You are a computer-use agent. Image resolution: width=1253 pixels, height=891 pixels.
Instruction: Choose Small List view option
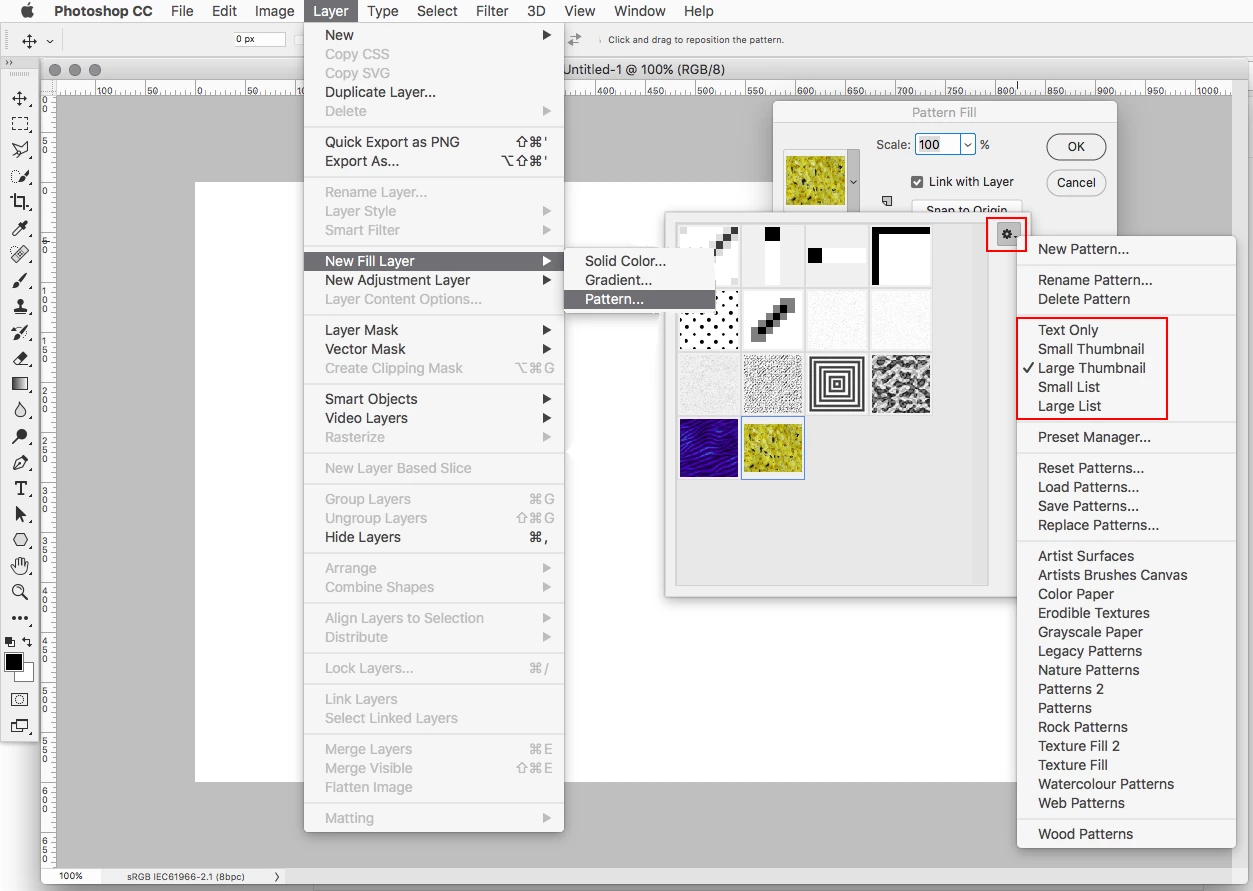coord(1069,387)
